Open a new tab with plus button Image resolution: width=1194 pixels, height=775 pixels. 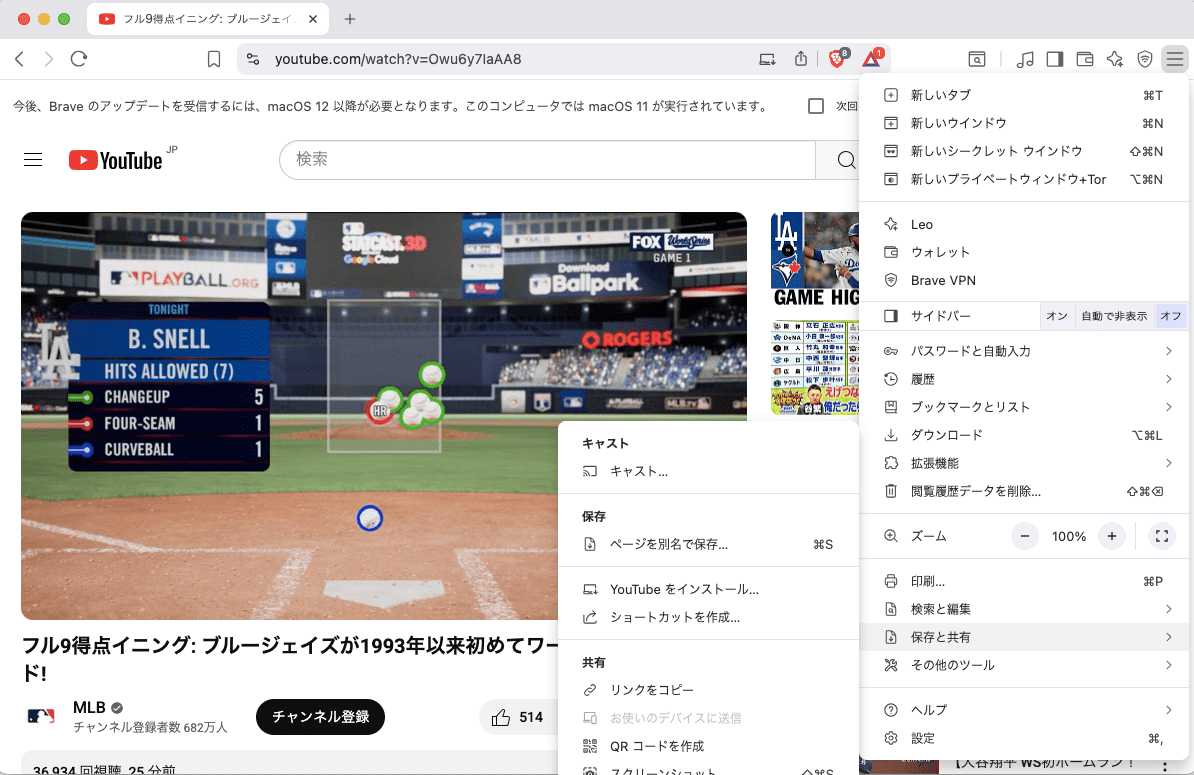[350, 19]
